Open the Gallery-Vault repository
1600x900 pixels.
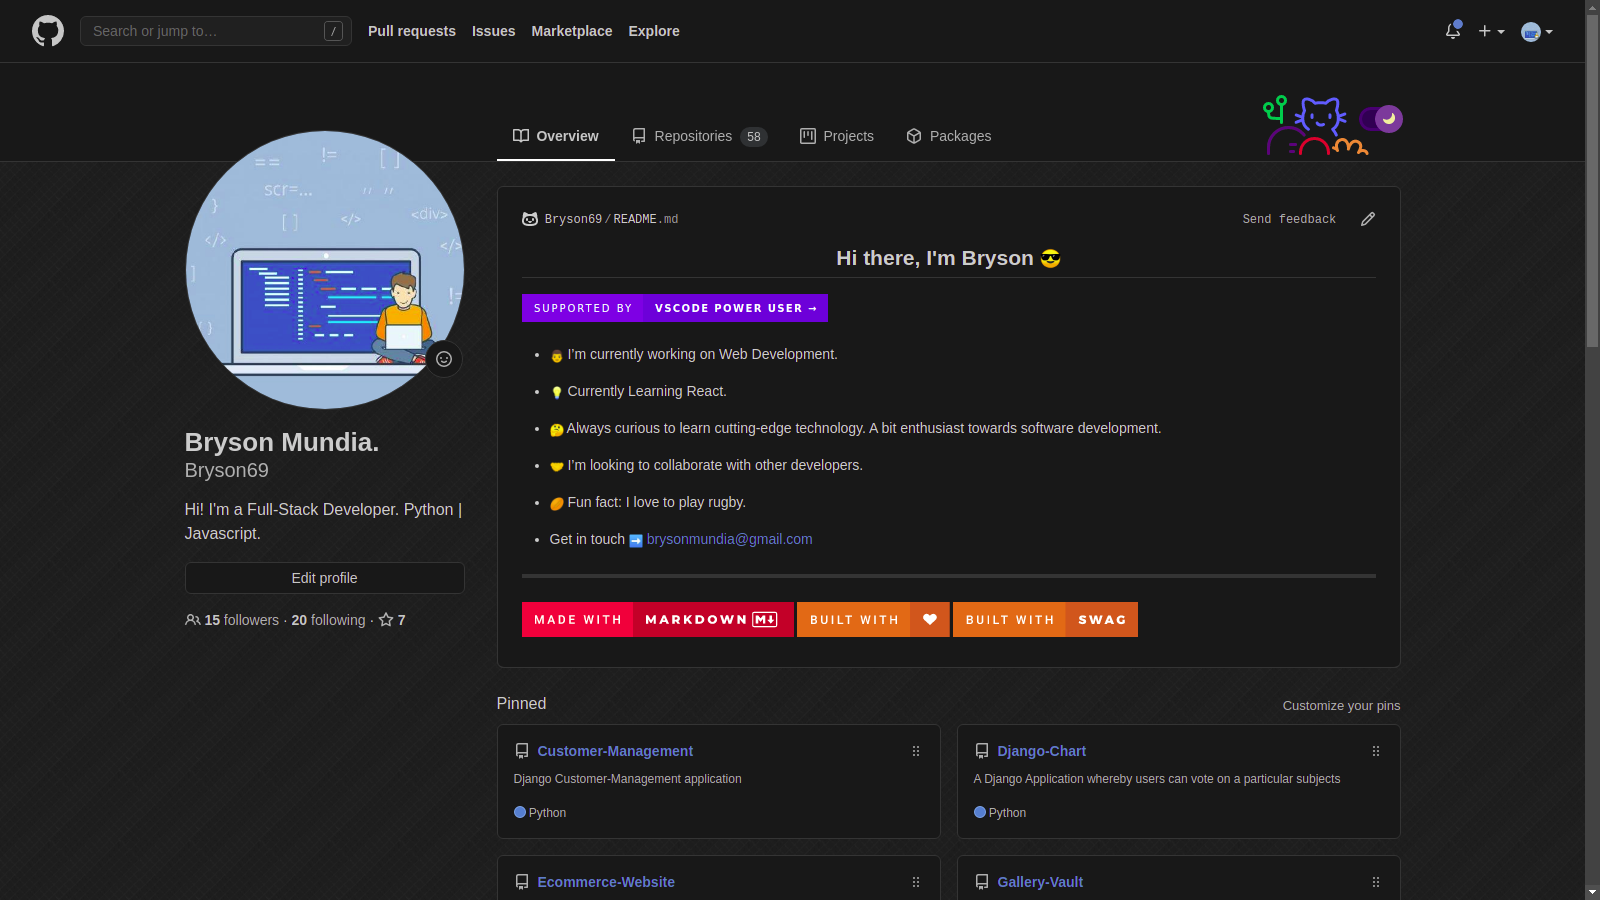click(1040, 882)
